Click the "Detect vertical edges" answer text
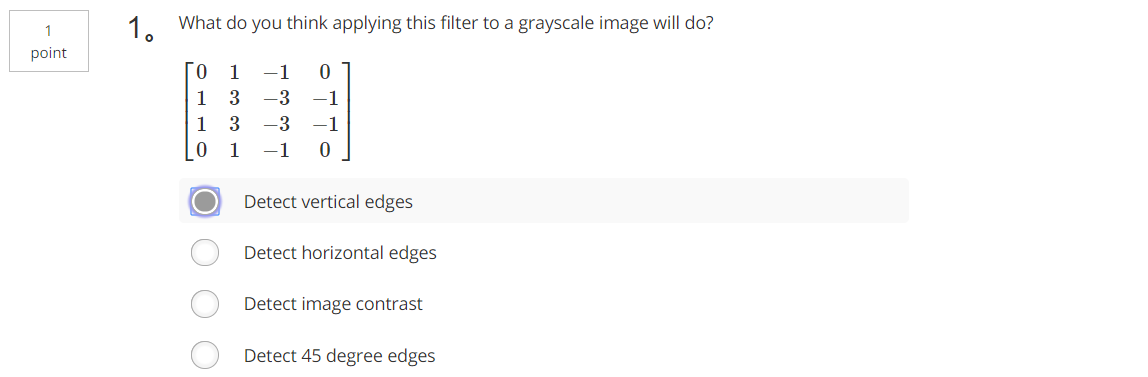This screenshot has width=1148, height=377. pyautogui.click(x=328, y=202)
